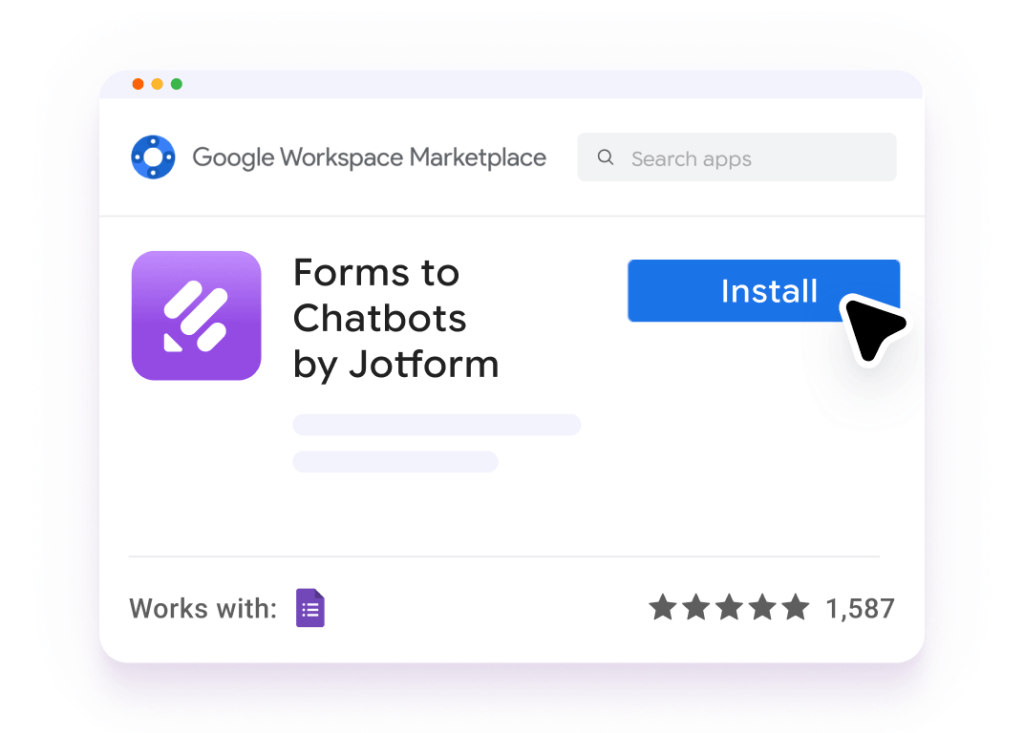Screen dimensions: 1024x733
Task: Open the Forms to Chatbots by Jotform title link
Action: click(x=396, y=318)
